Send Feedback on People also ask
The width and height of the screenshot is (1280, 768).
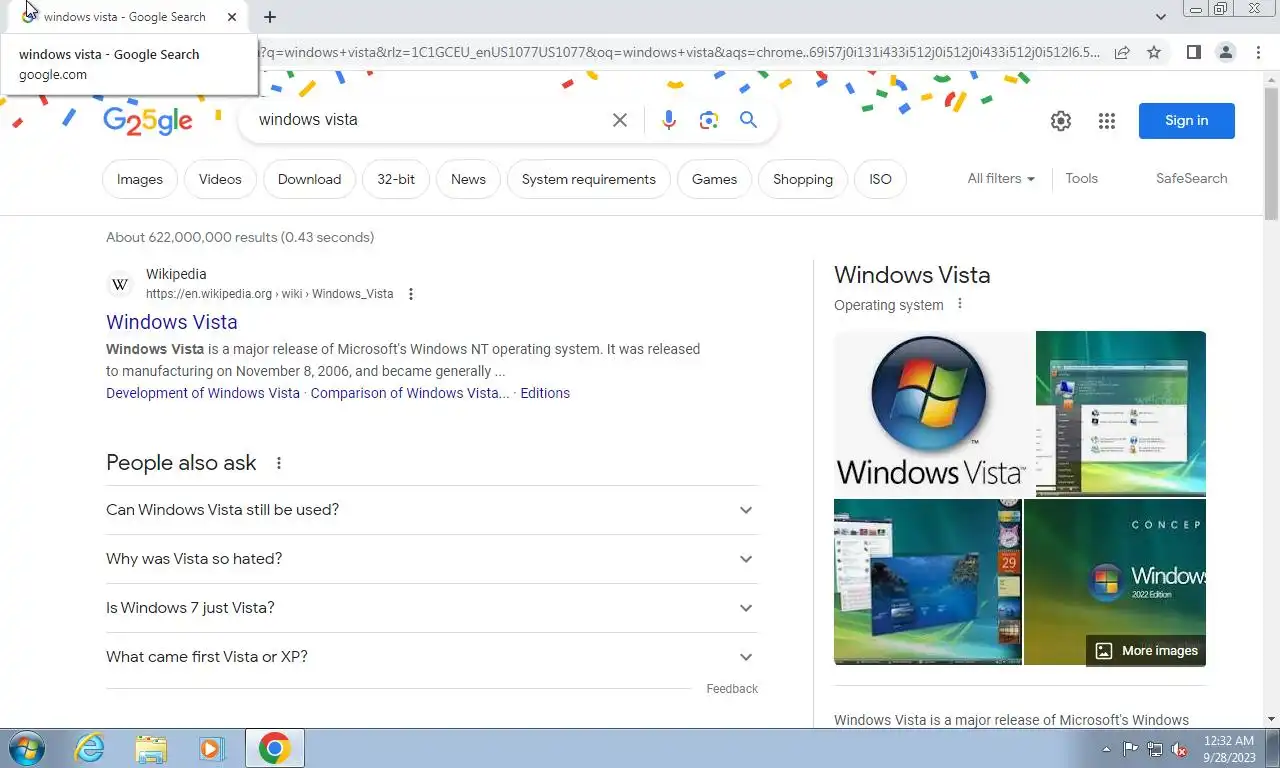coord(732,689)
